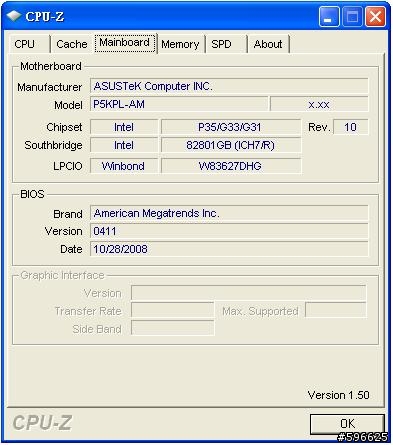Go to the Memory tab

(x=180, y=44)
